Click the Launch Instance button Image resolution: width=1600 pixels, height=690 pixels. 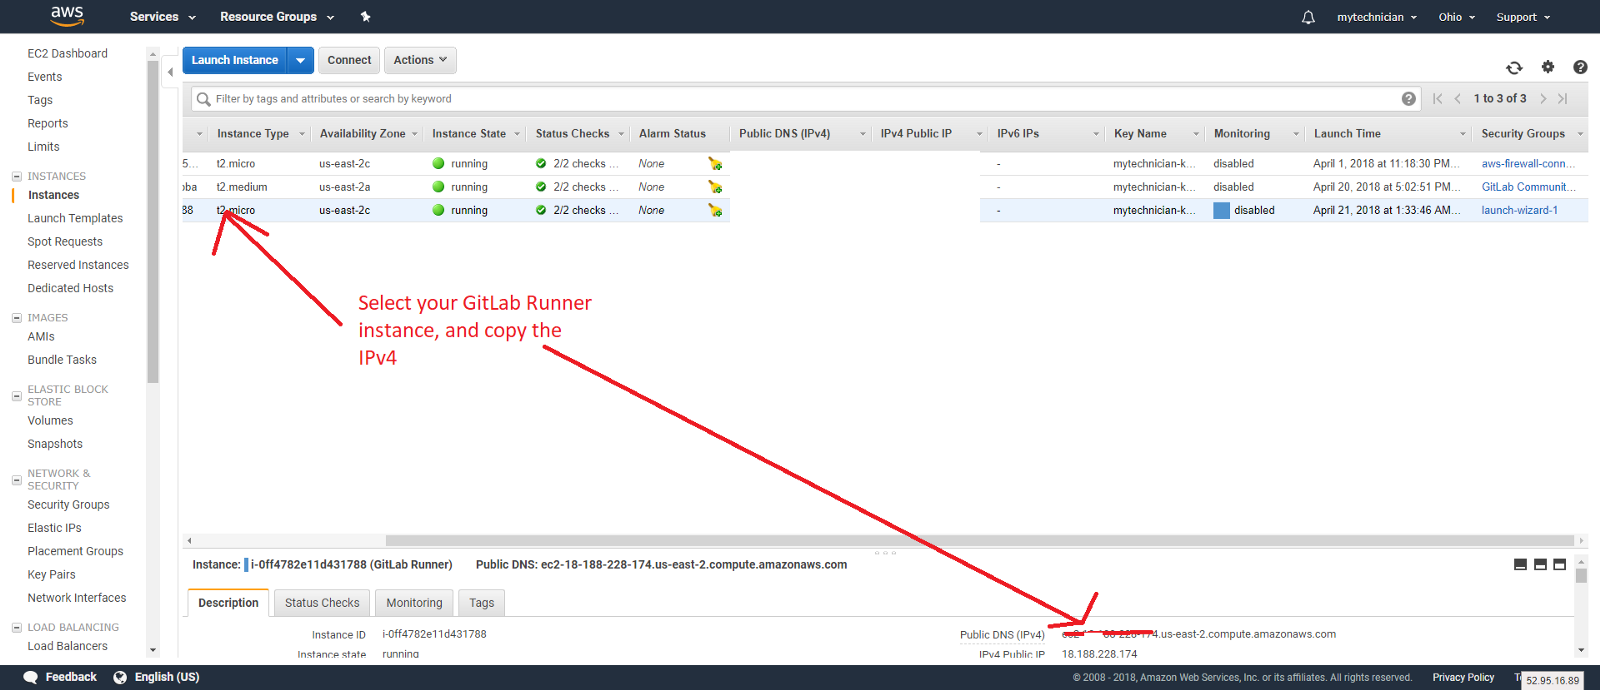[235, 60]
